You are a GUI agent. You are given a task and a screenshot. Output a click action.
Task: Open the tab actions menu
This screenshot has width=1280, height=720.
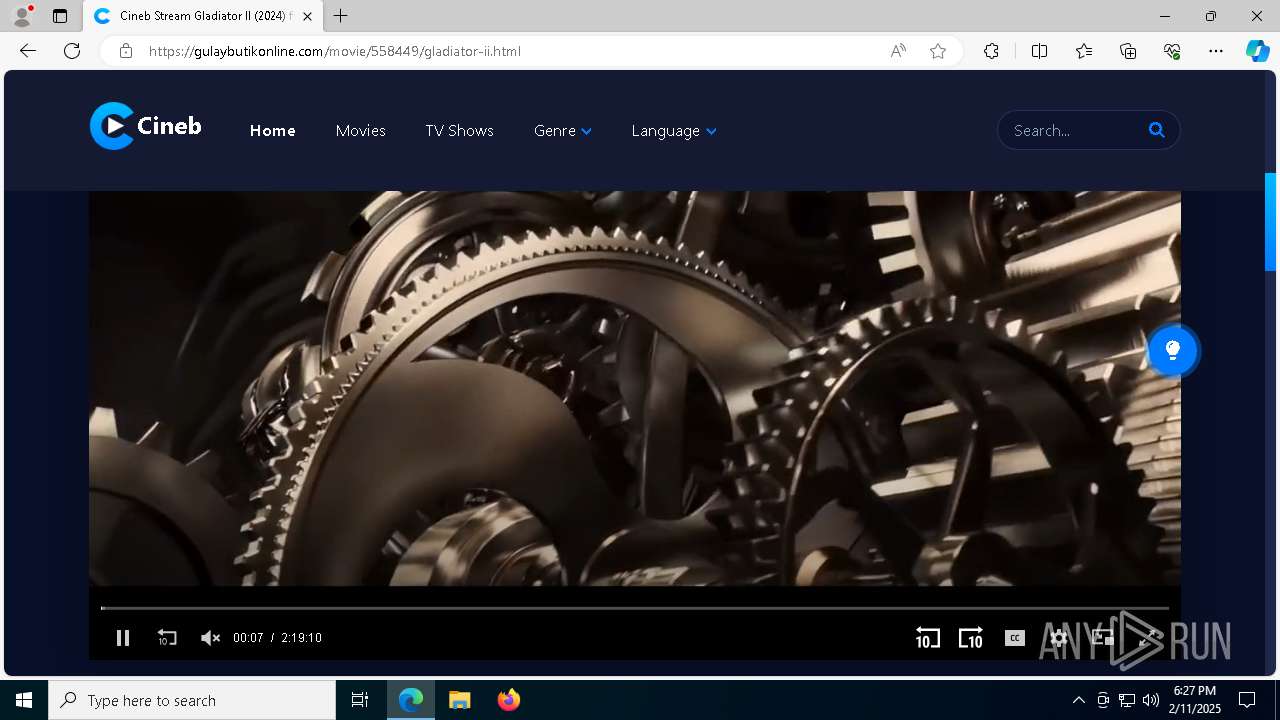pos(60,16)
